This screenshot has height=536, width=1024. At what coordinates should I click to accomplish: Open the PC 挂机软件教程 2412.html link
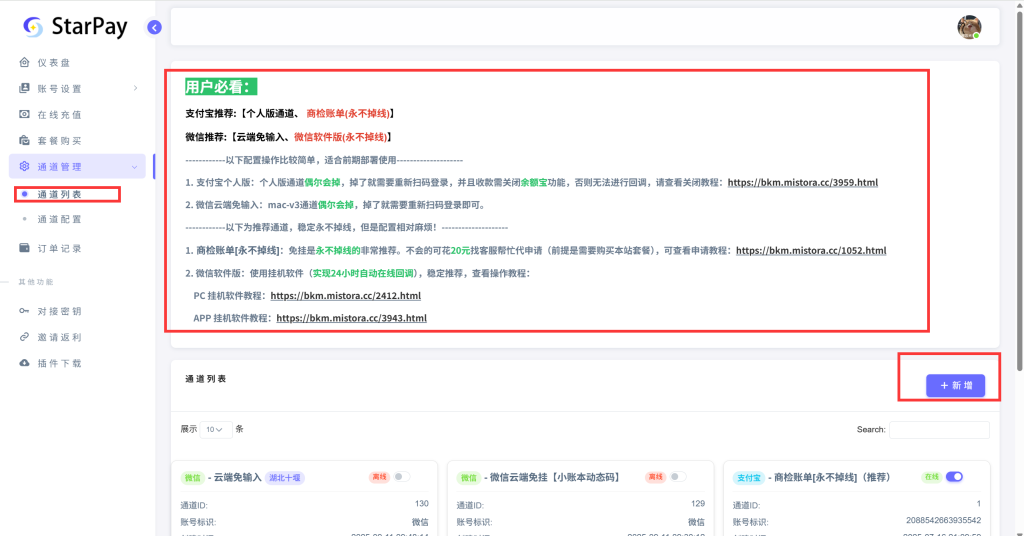(345, 296)
